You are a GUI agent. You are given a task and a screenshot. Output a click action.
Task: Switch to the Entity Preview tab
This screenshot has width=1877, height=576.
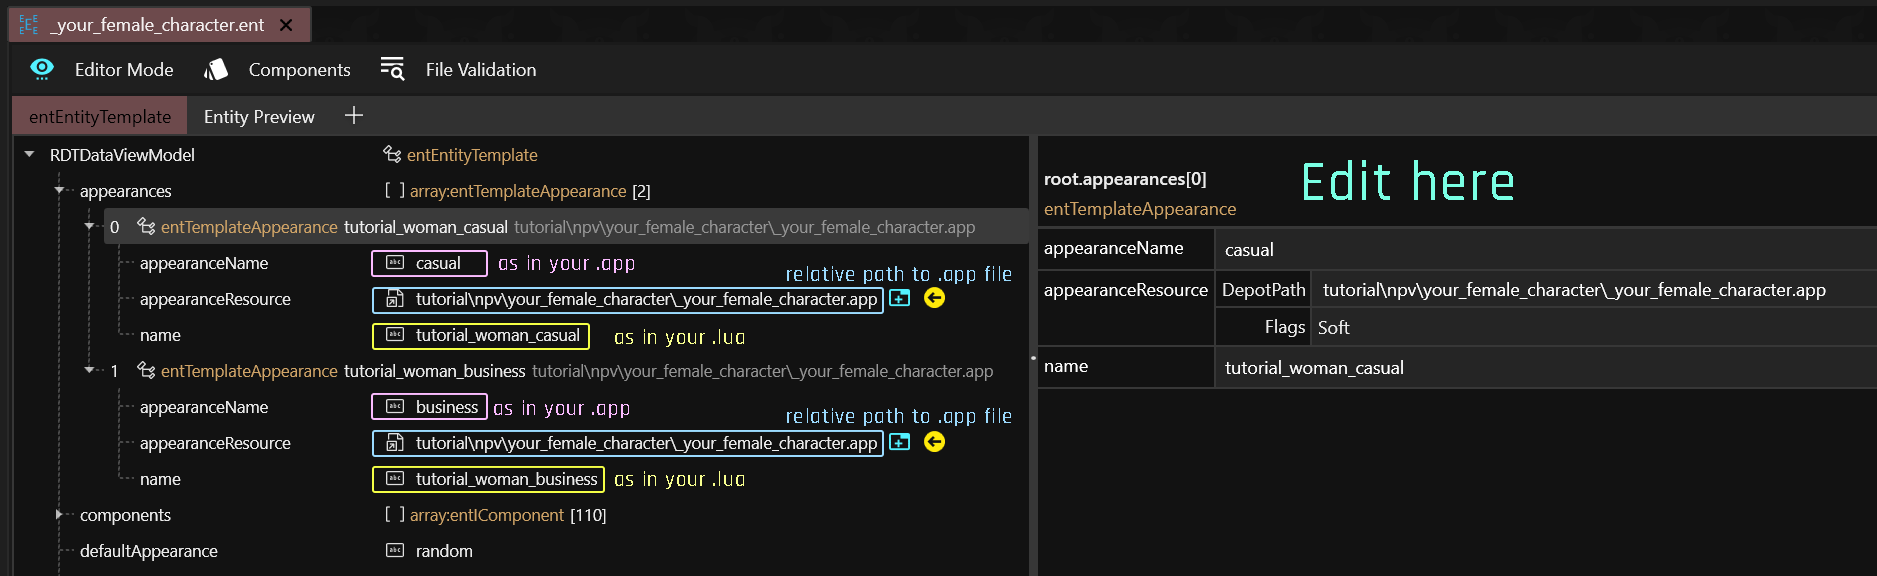click(x=259, y=117)
